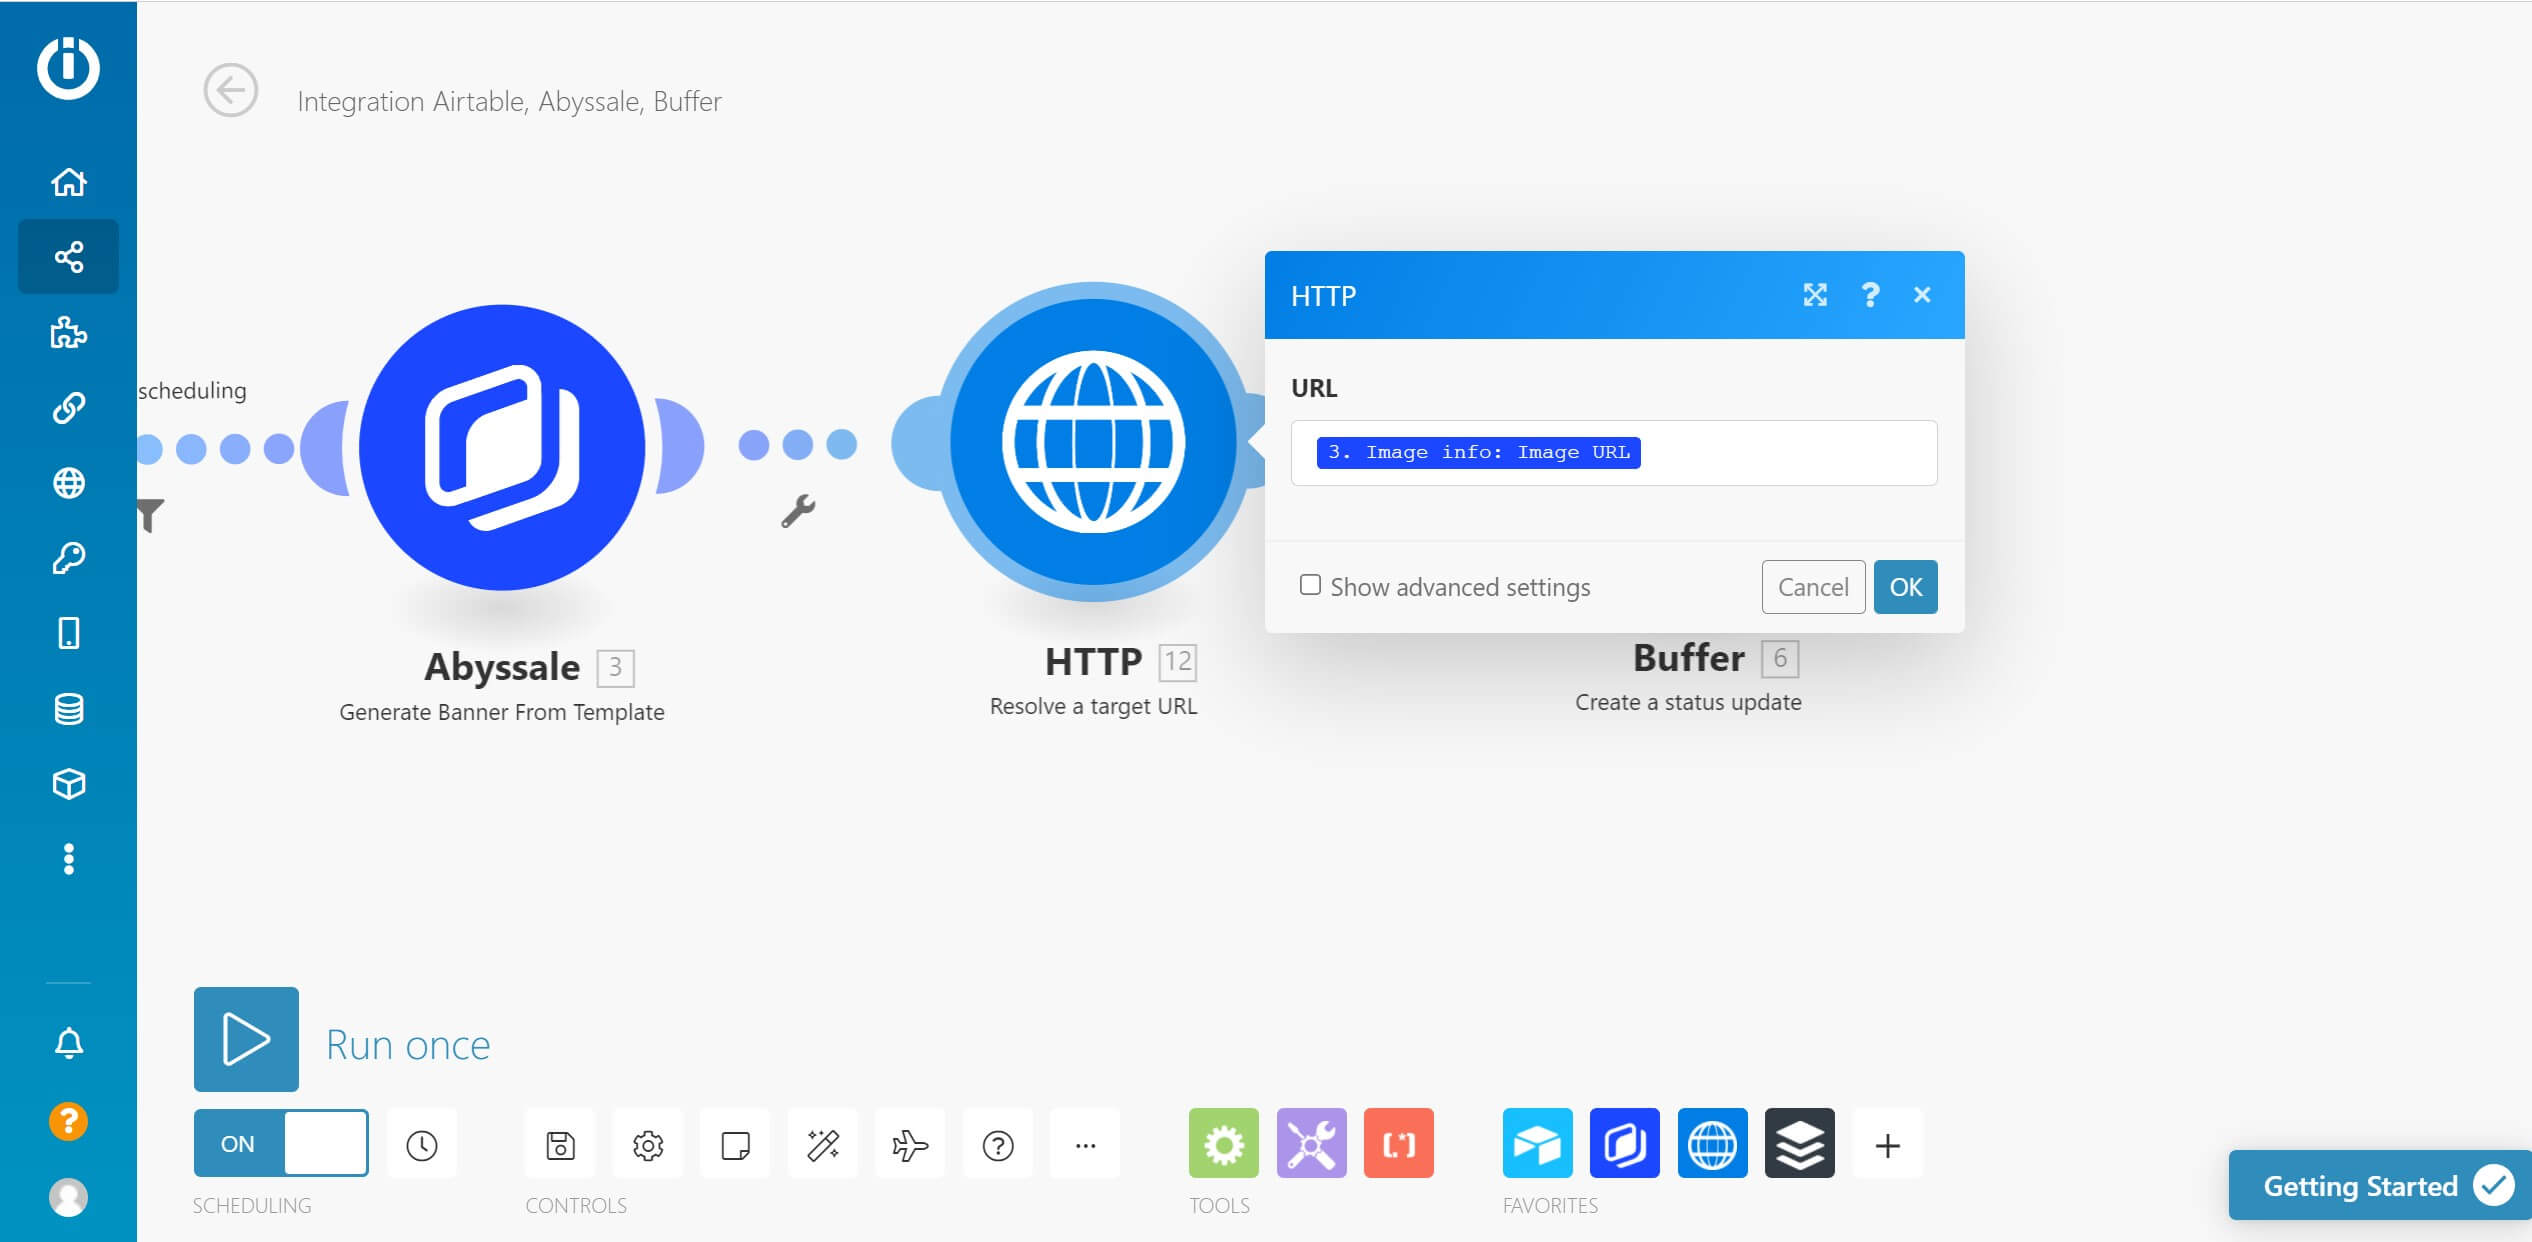Open help question mark in controls
The width and height of the screenshot is (2532, 1242).
(x=998, y=1144)
